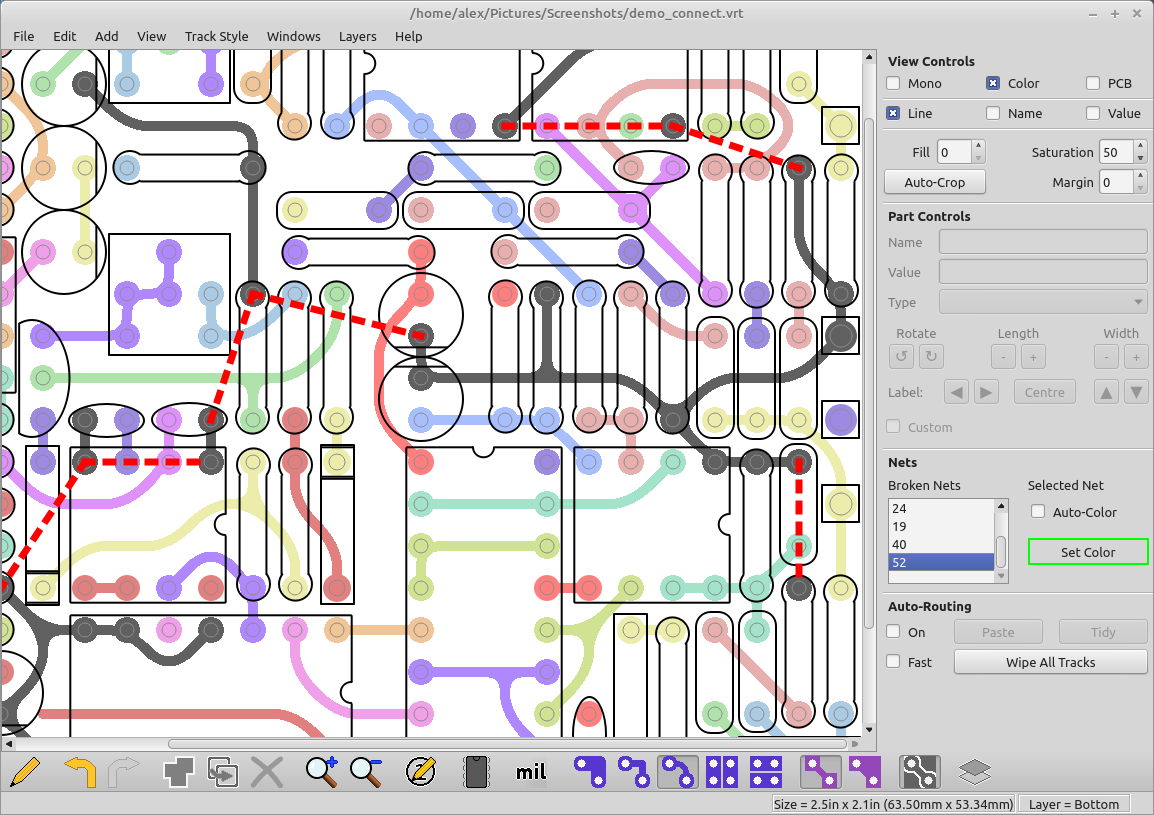
Task: Toggle the PCB view checkbox
Action: tap(1093, 83)
